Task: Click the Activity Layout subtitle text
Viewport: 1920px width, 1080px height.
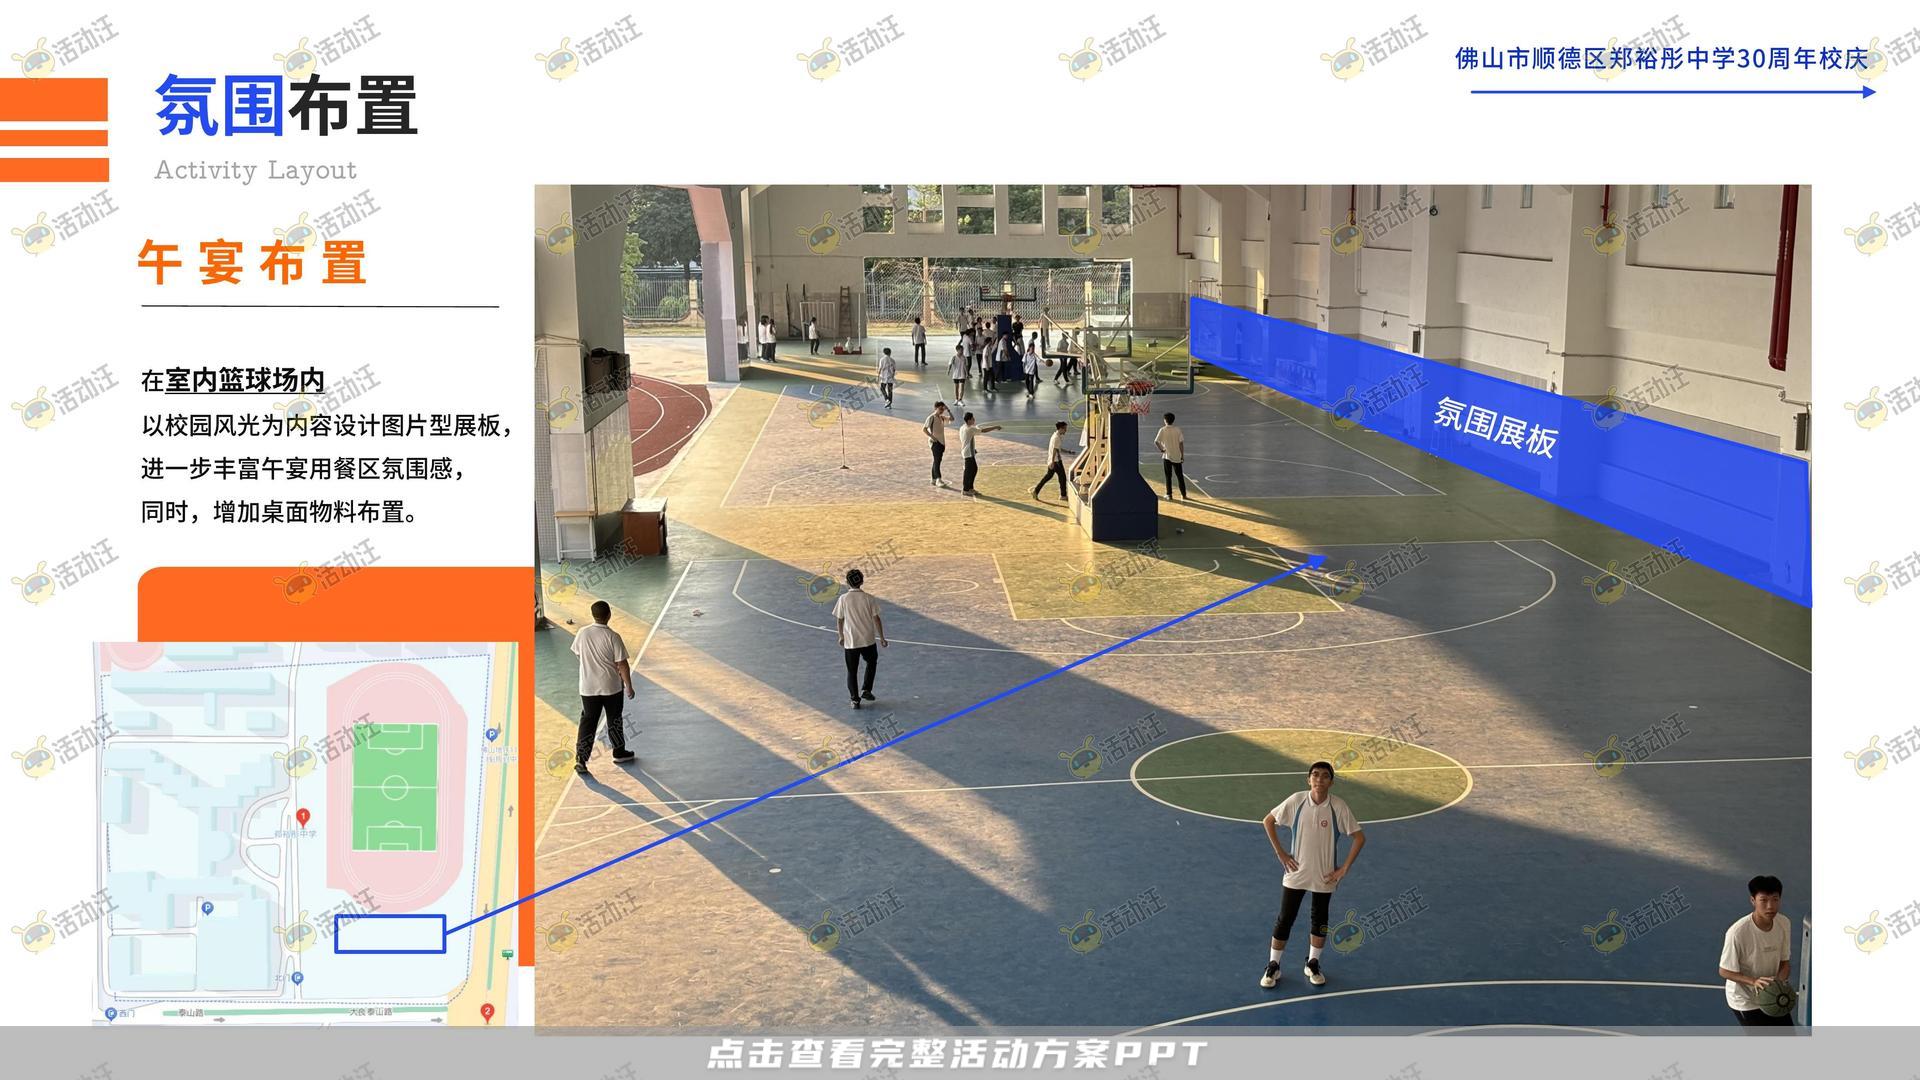Action: pos(255,171)
